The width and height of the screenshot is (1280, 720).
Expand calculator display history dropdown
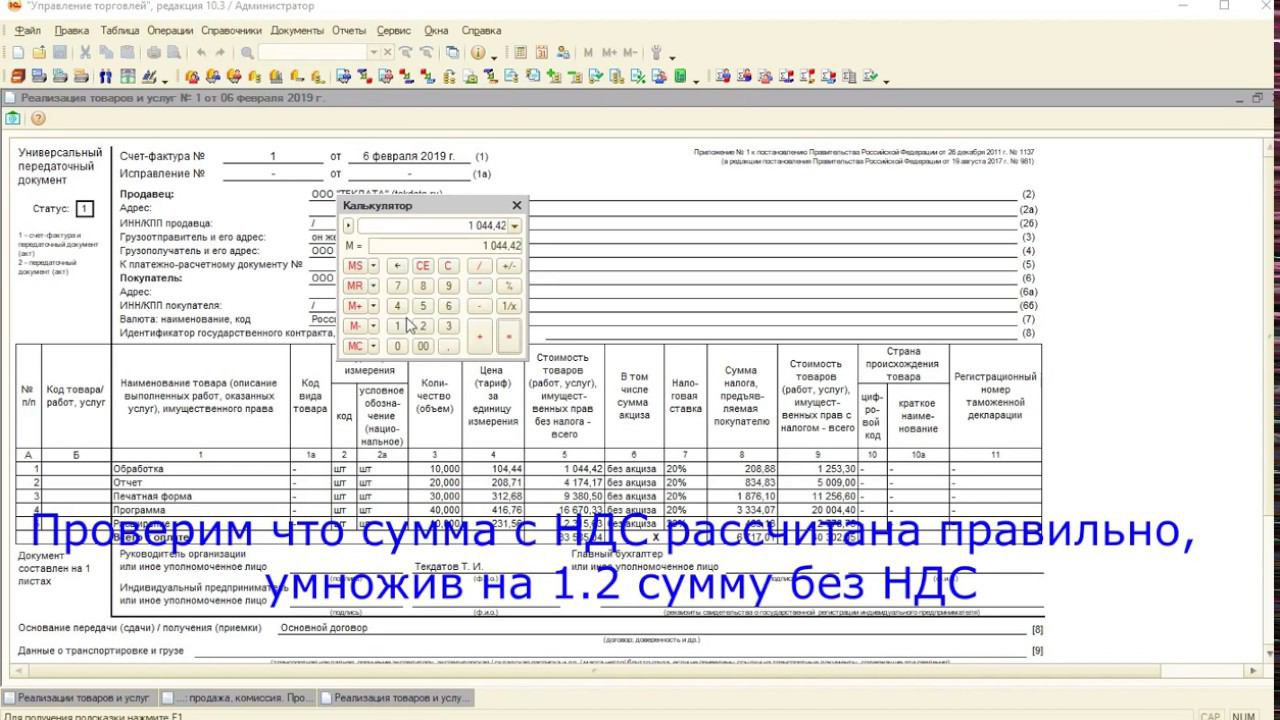(516, 226)
